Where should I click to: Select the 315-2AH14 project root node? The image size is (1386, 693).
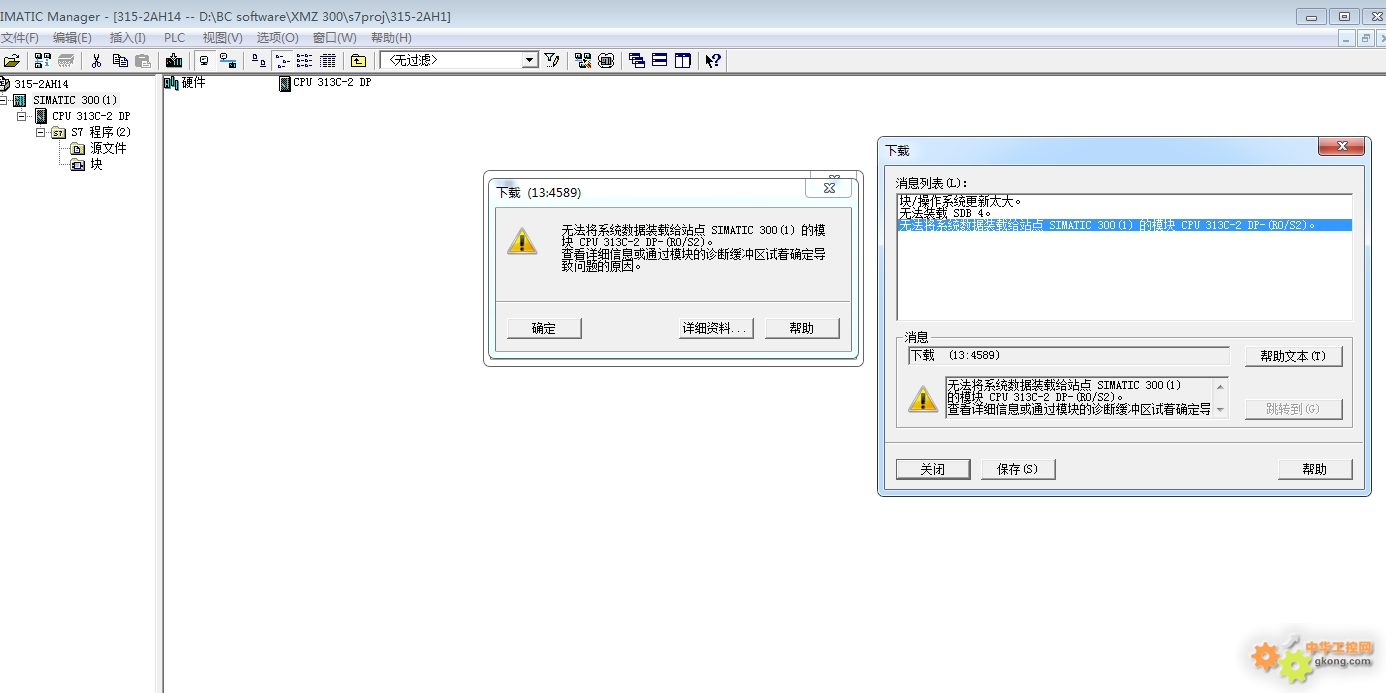[x=41, y=84]
